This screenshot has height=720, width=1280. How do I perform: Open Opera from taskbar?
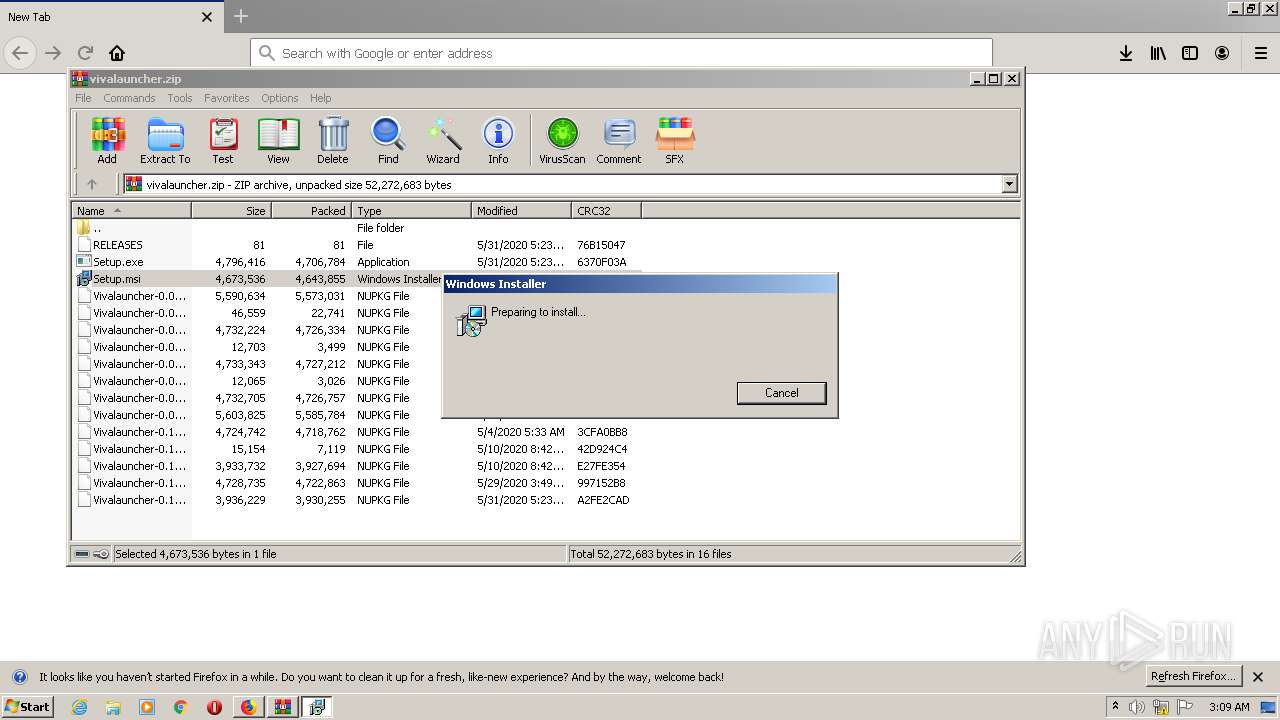pos(214,707)
